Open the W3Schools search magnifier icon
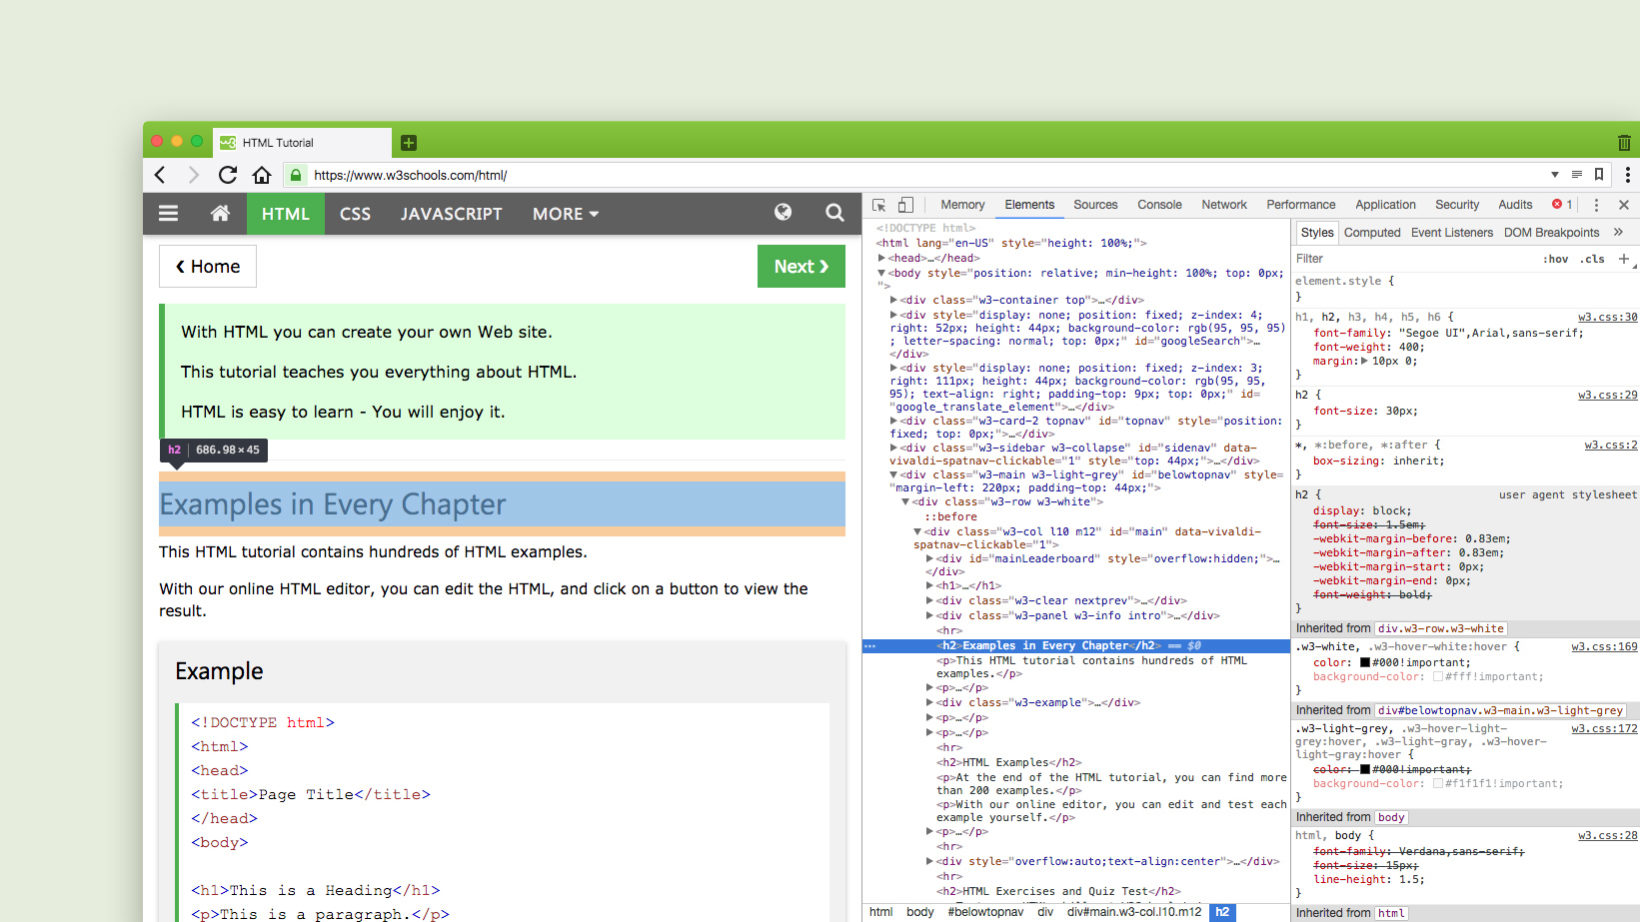The height and width of the screenshot is (922, 1640). coord(834,212)
